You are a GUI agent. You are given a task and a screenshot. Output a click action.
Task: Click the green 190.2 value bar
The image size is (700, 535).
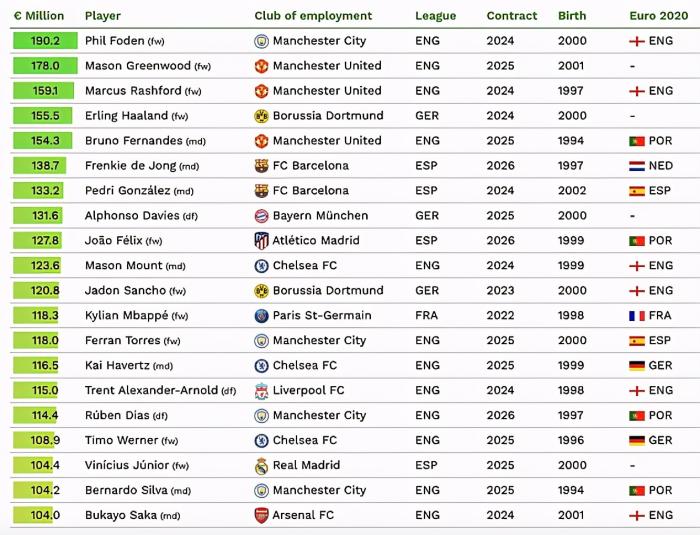coord(39,41)
